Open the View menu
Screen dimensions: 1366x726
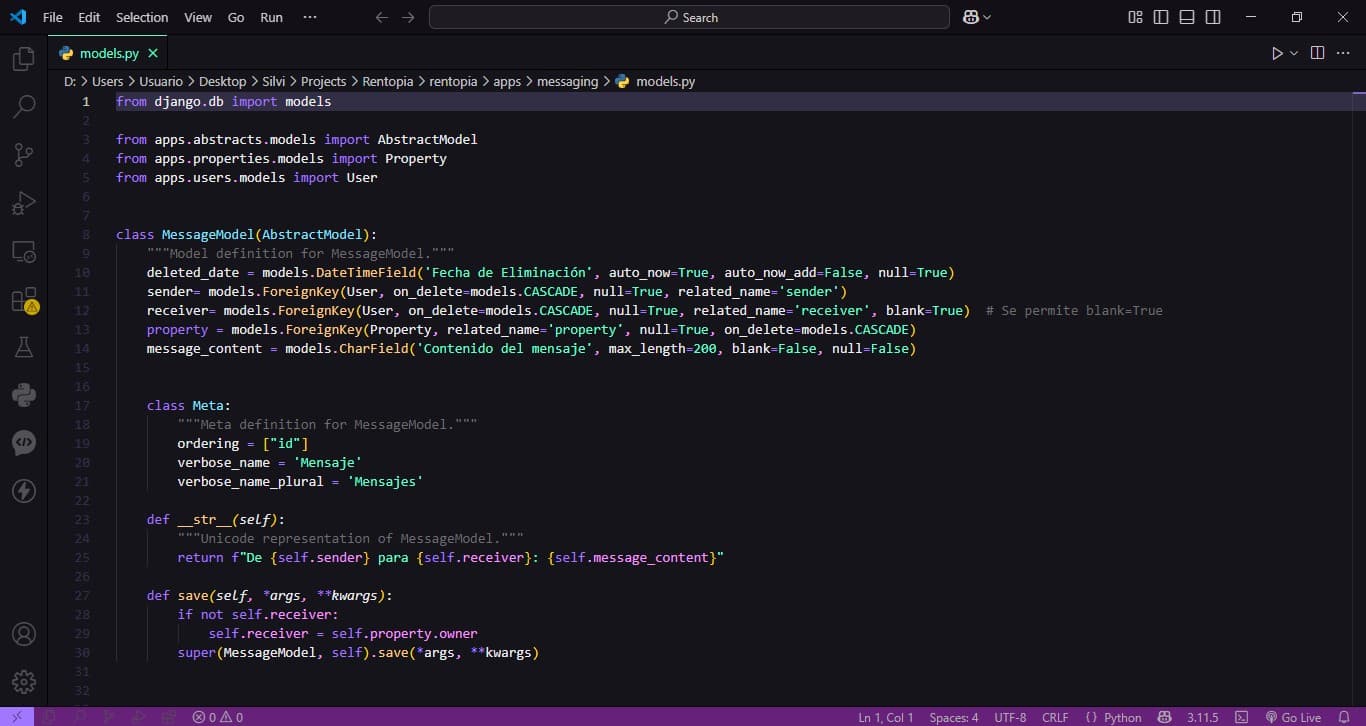pos(198,17)
